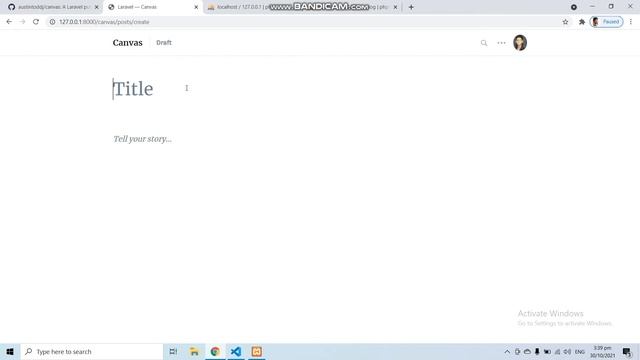640x360 pixels.
Task: Click the recording indicator icon in title bar
Action: tap(573, 7)
